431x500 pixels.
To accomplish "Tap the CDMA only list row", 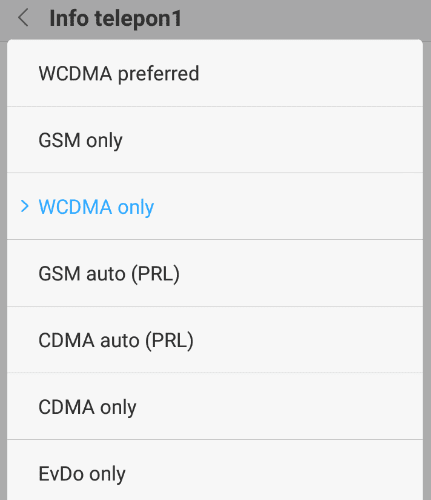I will click(x=215, y=406).
